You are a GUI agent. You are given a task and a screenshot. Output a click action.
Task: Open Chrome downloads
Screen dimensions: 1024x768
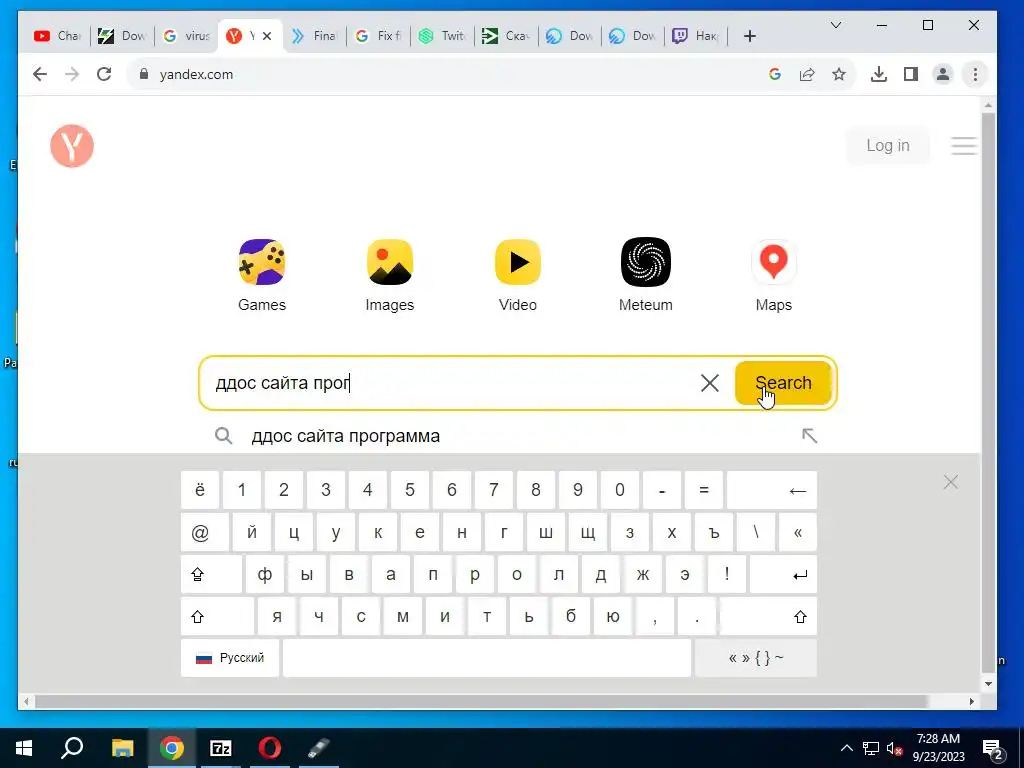(879, 74)
